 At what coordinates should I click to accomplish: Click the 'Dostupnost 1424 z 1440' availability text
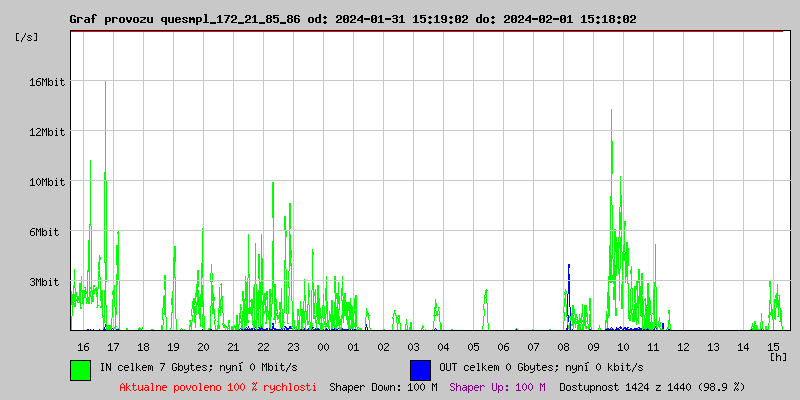[652, 387]
